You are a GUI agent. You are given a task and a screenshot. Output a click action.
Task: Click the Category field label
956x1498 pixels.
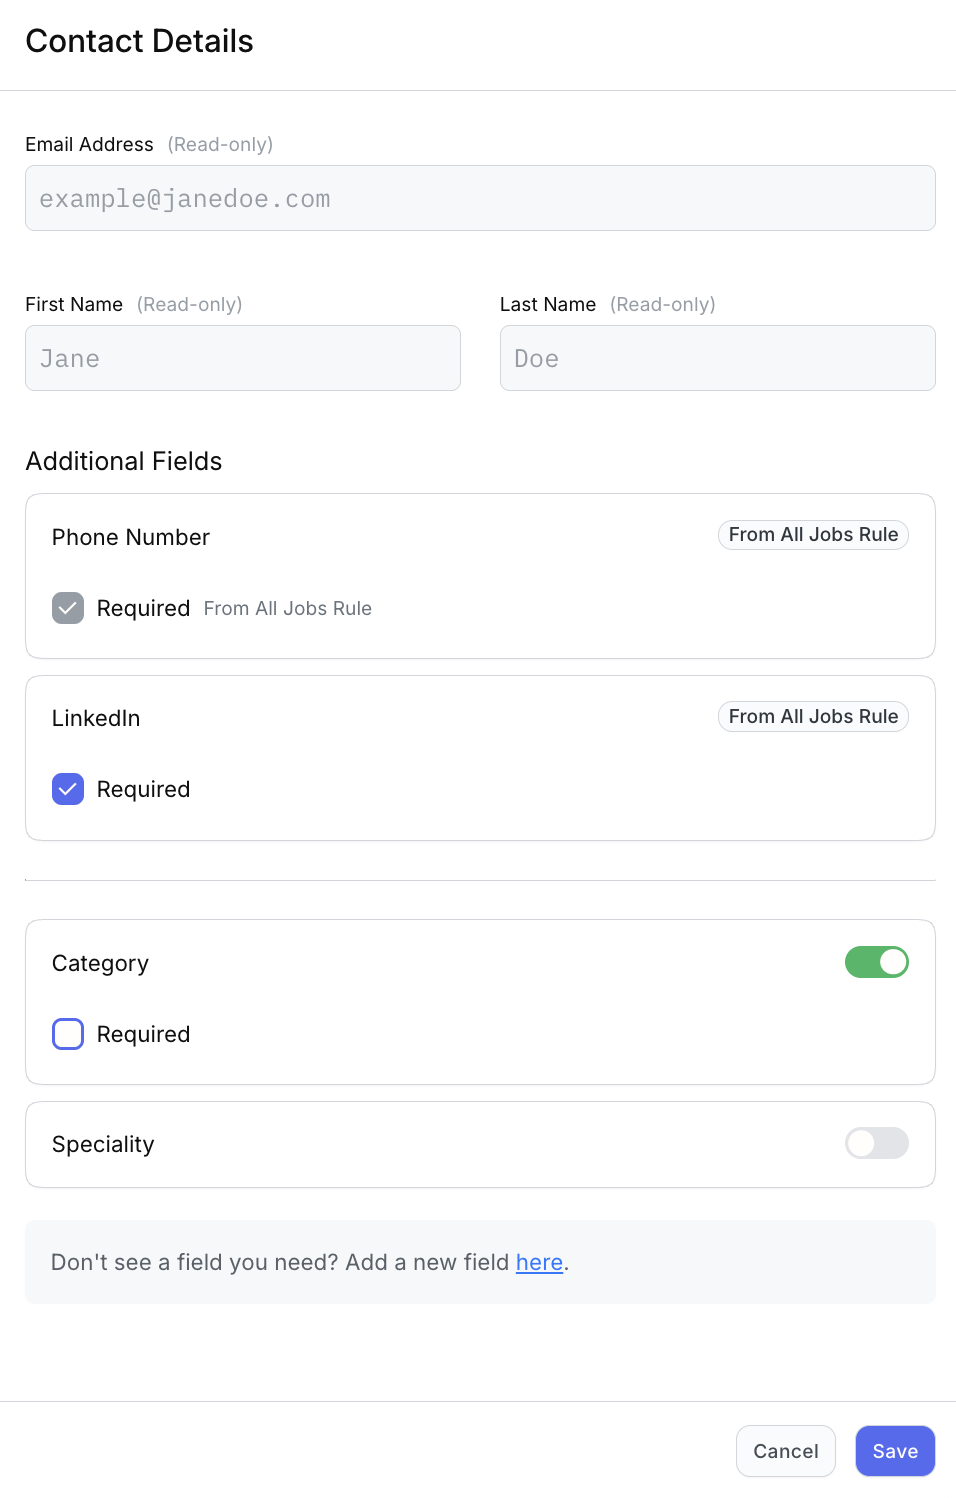click(x=100, y=963)
